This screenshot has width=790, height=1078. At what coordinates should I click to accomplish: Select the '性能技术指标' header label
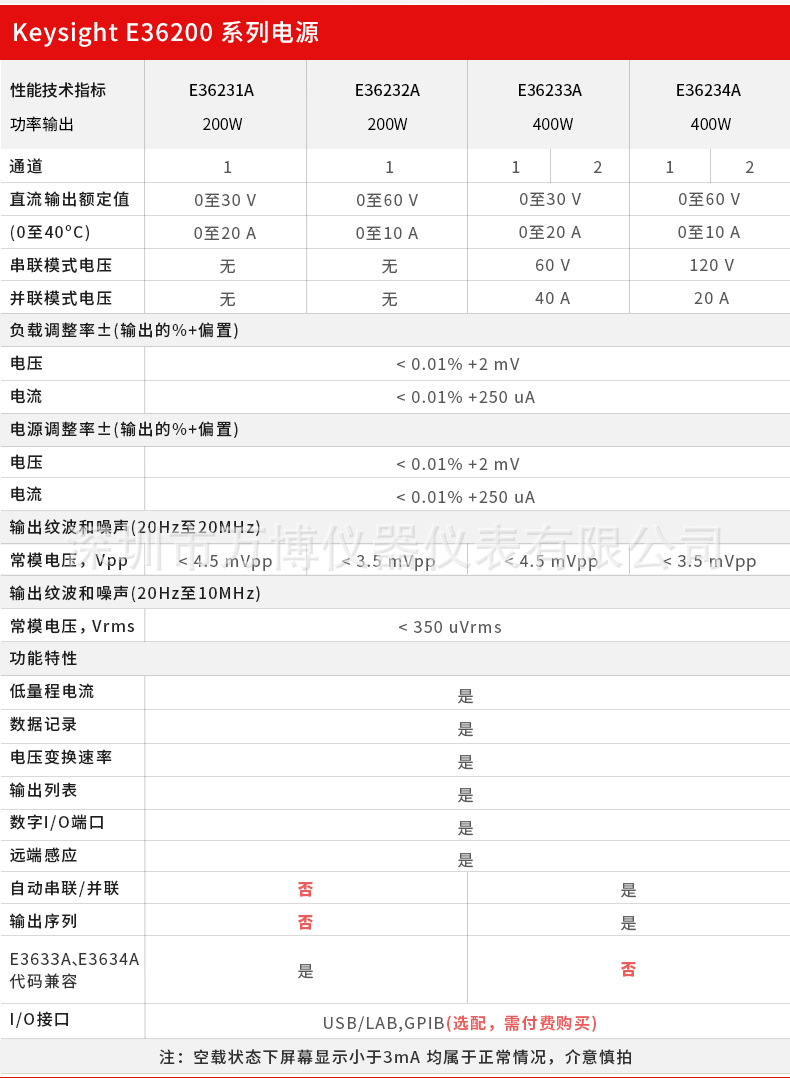58,90
